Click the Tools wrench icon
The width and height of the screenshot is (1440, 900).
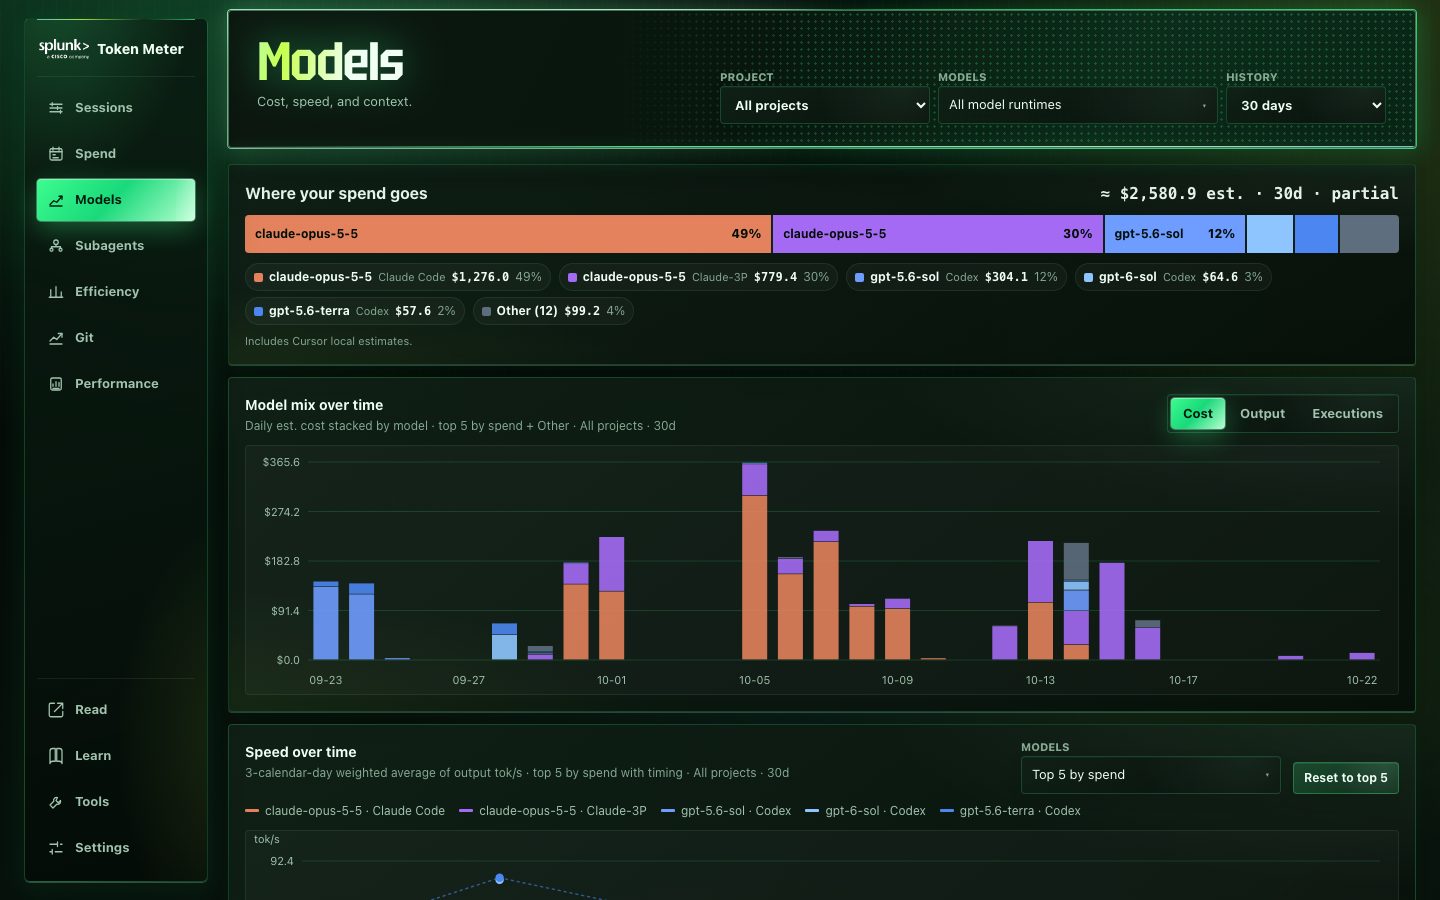click(56, 802)
